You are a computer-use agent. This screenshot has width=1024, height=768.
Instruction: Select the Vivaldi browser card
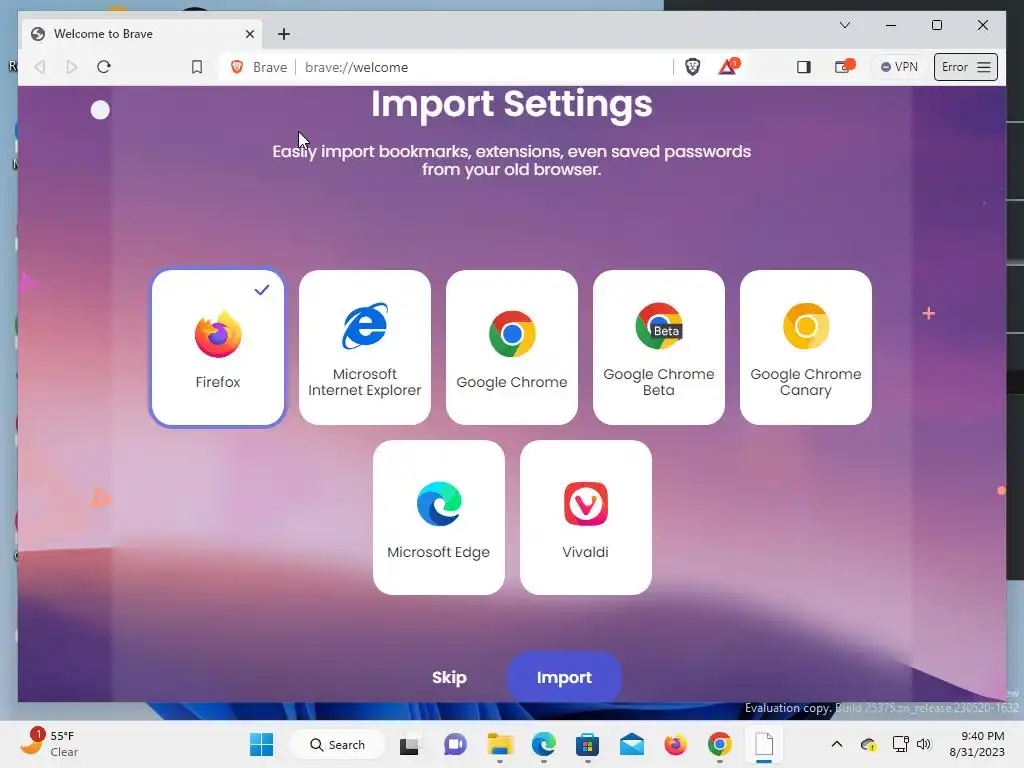click(x=585, y=517)
